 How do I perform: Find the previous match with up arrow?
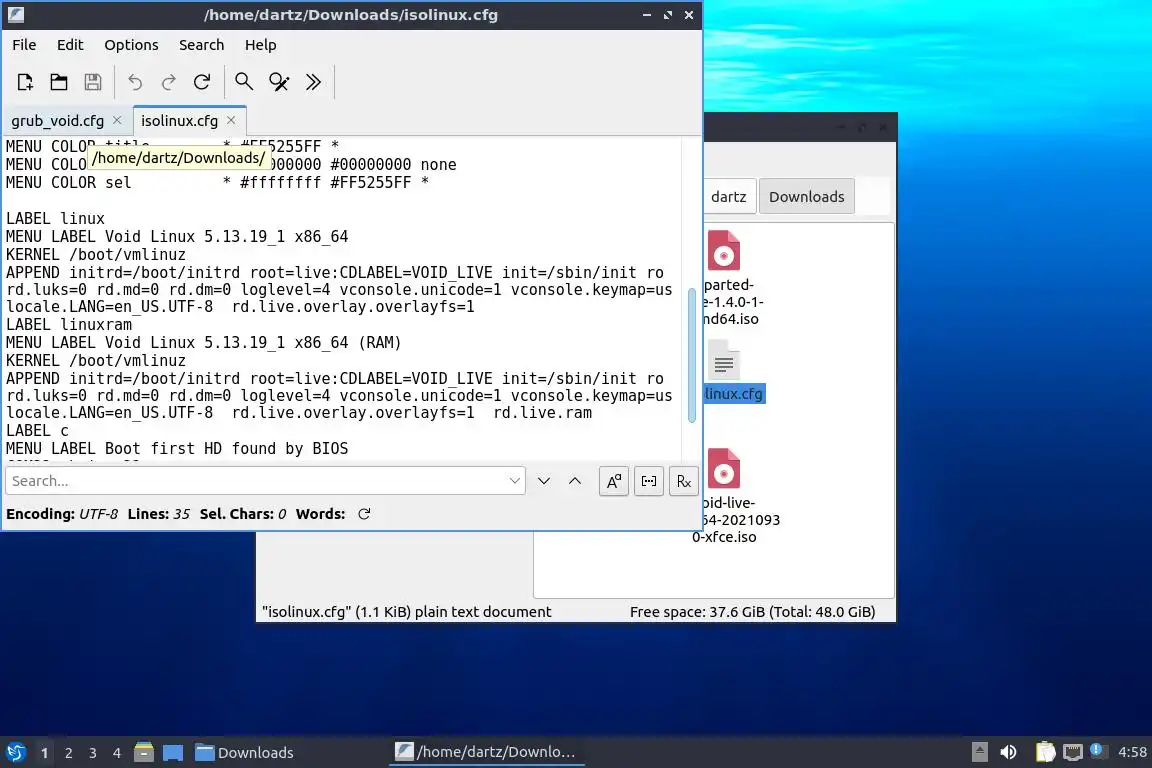click(575, 481)
